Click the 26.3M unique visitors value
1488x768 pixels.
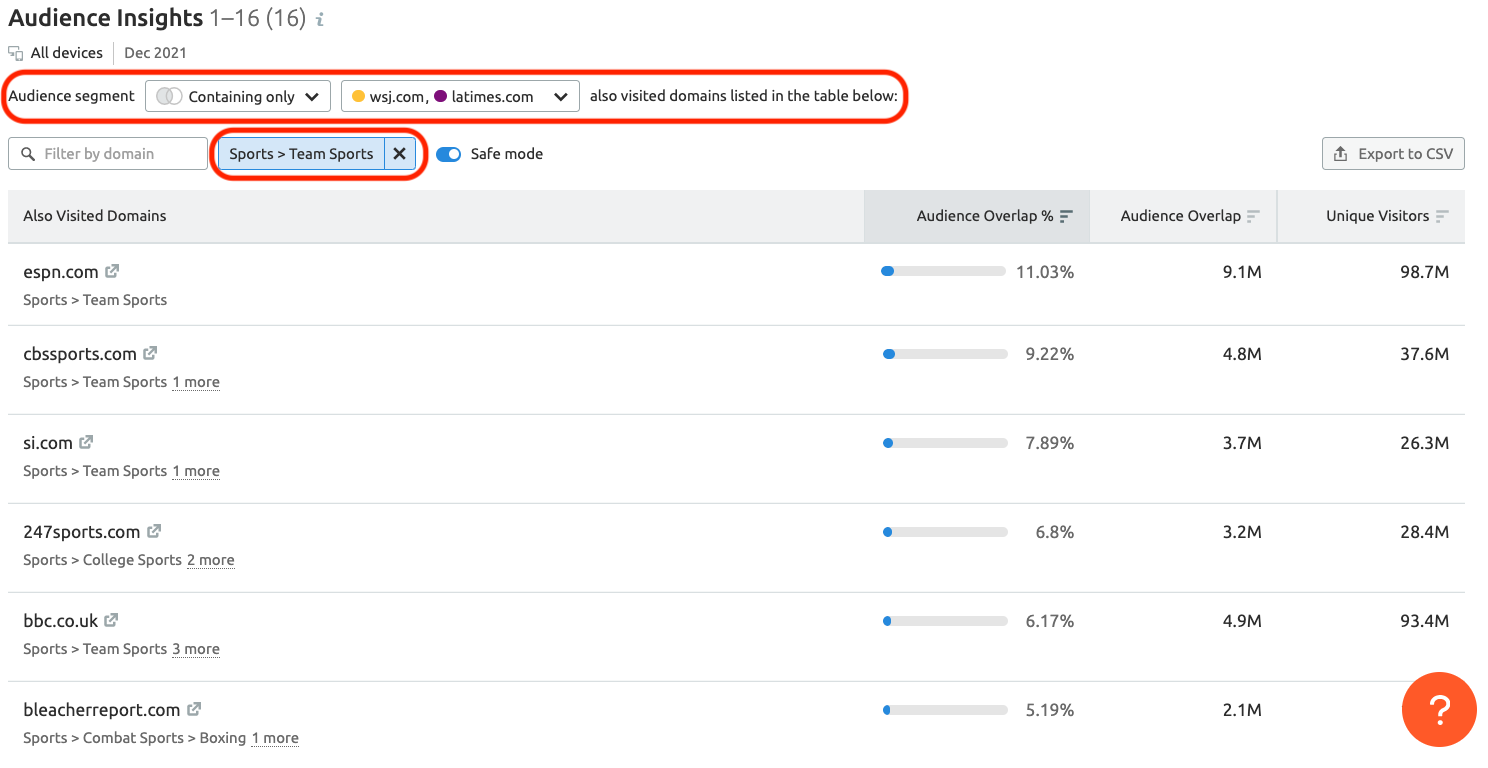pos(1424,442)
